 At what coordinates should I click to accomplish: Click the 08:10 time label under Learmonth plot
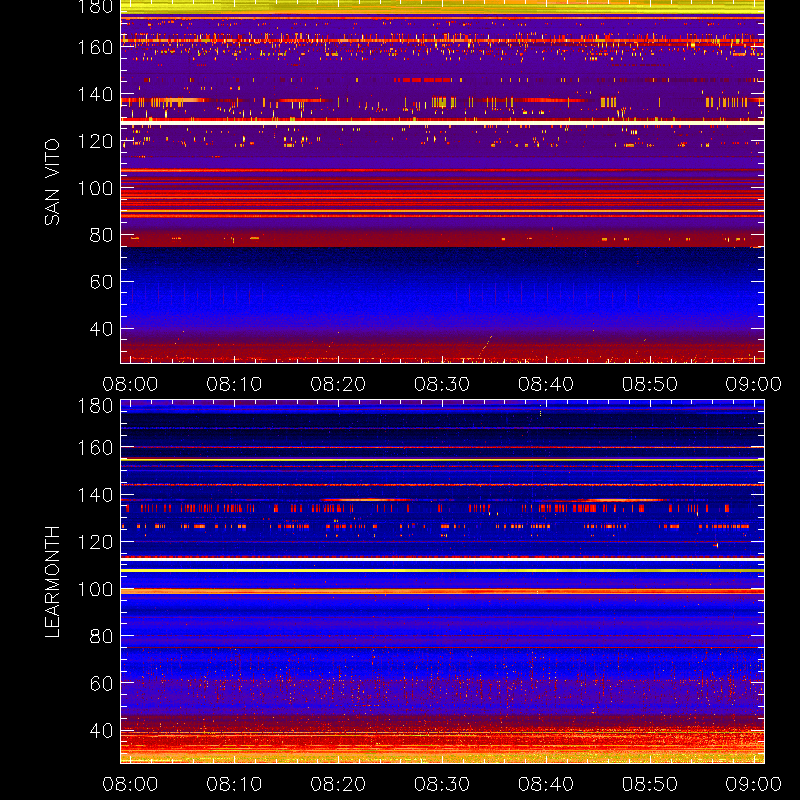(x=234, y=784)
